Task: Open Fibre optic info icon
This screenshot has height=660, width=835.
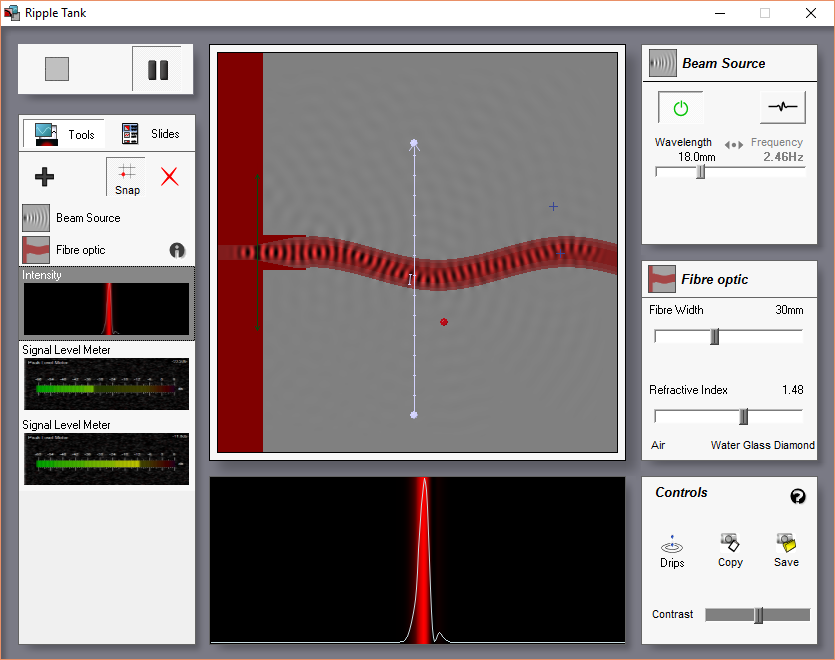Action: click(x=177, y=250)
